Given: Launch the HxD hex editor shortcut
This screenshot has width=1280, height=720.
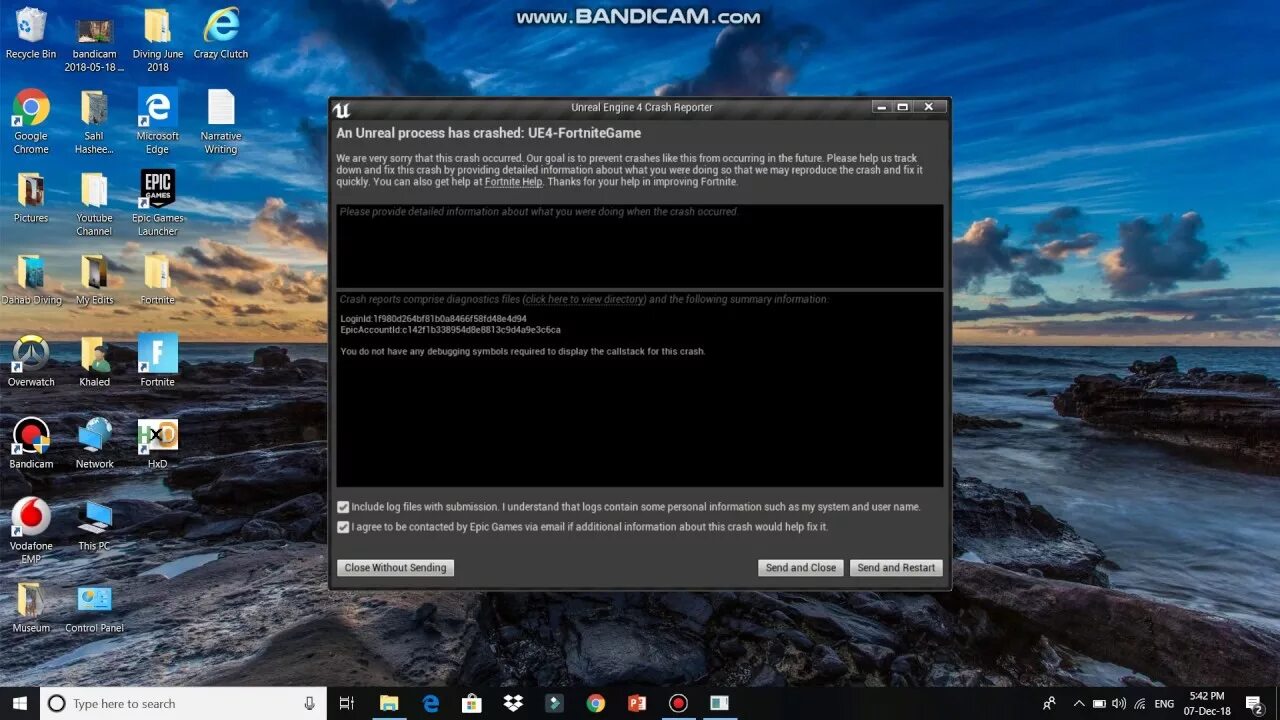Looking at the screenshot, I should coord(157,443).
